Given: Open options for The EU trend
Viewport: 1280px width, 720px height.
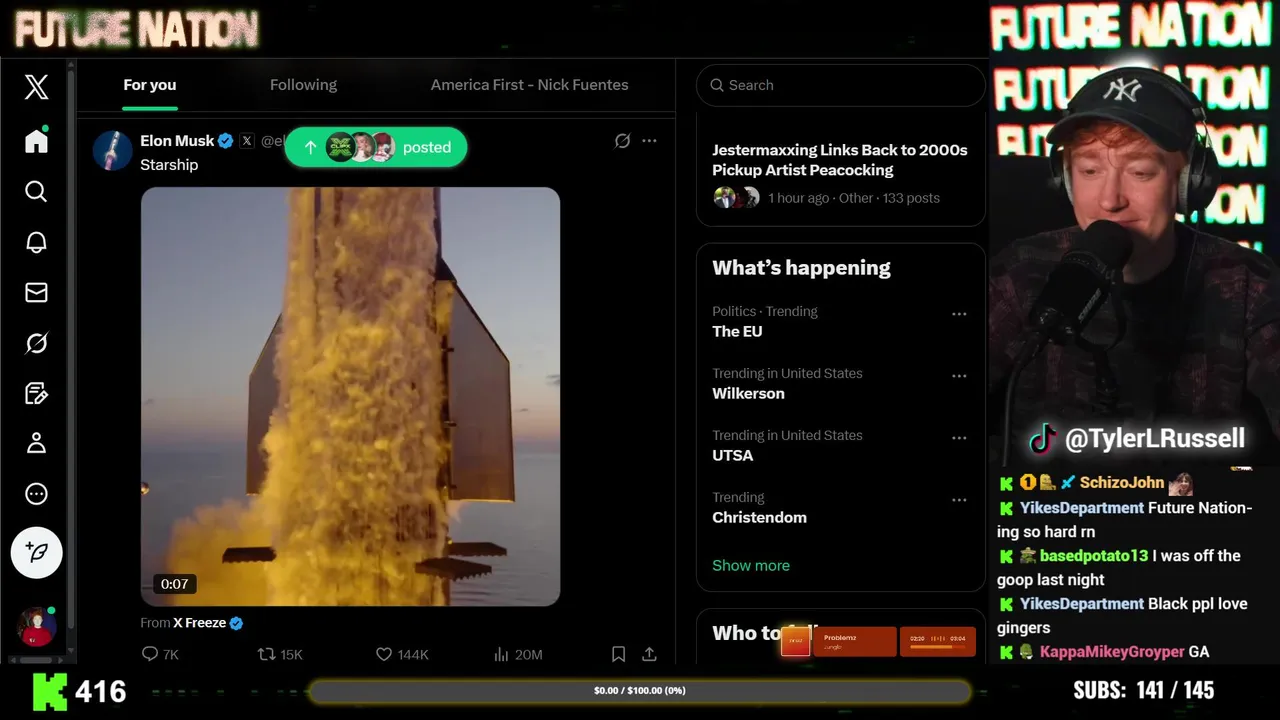Looking at the screenshot, I should tap(959, 314).
